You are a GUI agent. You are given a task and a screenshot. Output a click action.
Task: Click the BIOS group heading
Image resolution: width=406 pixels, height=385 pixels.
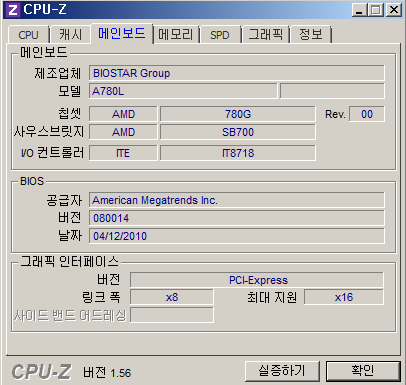click(32, 181)
